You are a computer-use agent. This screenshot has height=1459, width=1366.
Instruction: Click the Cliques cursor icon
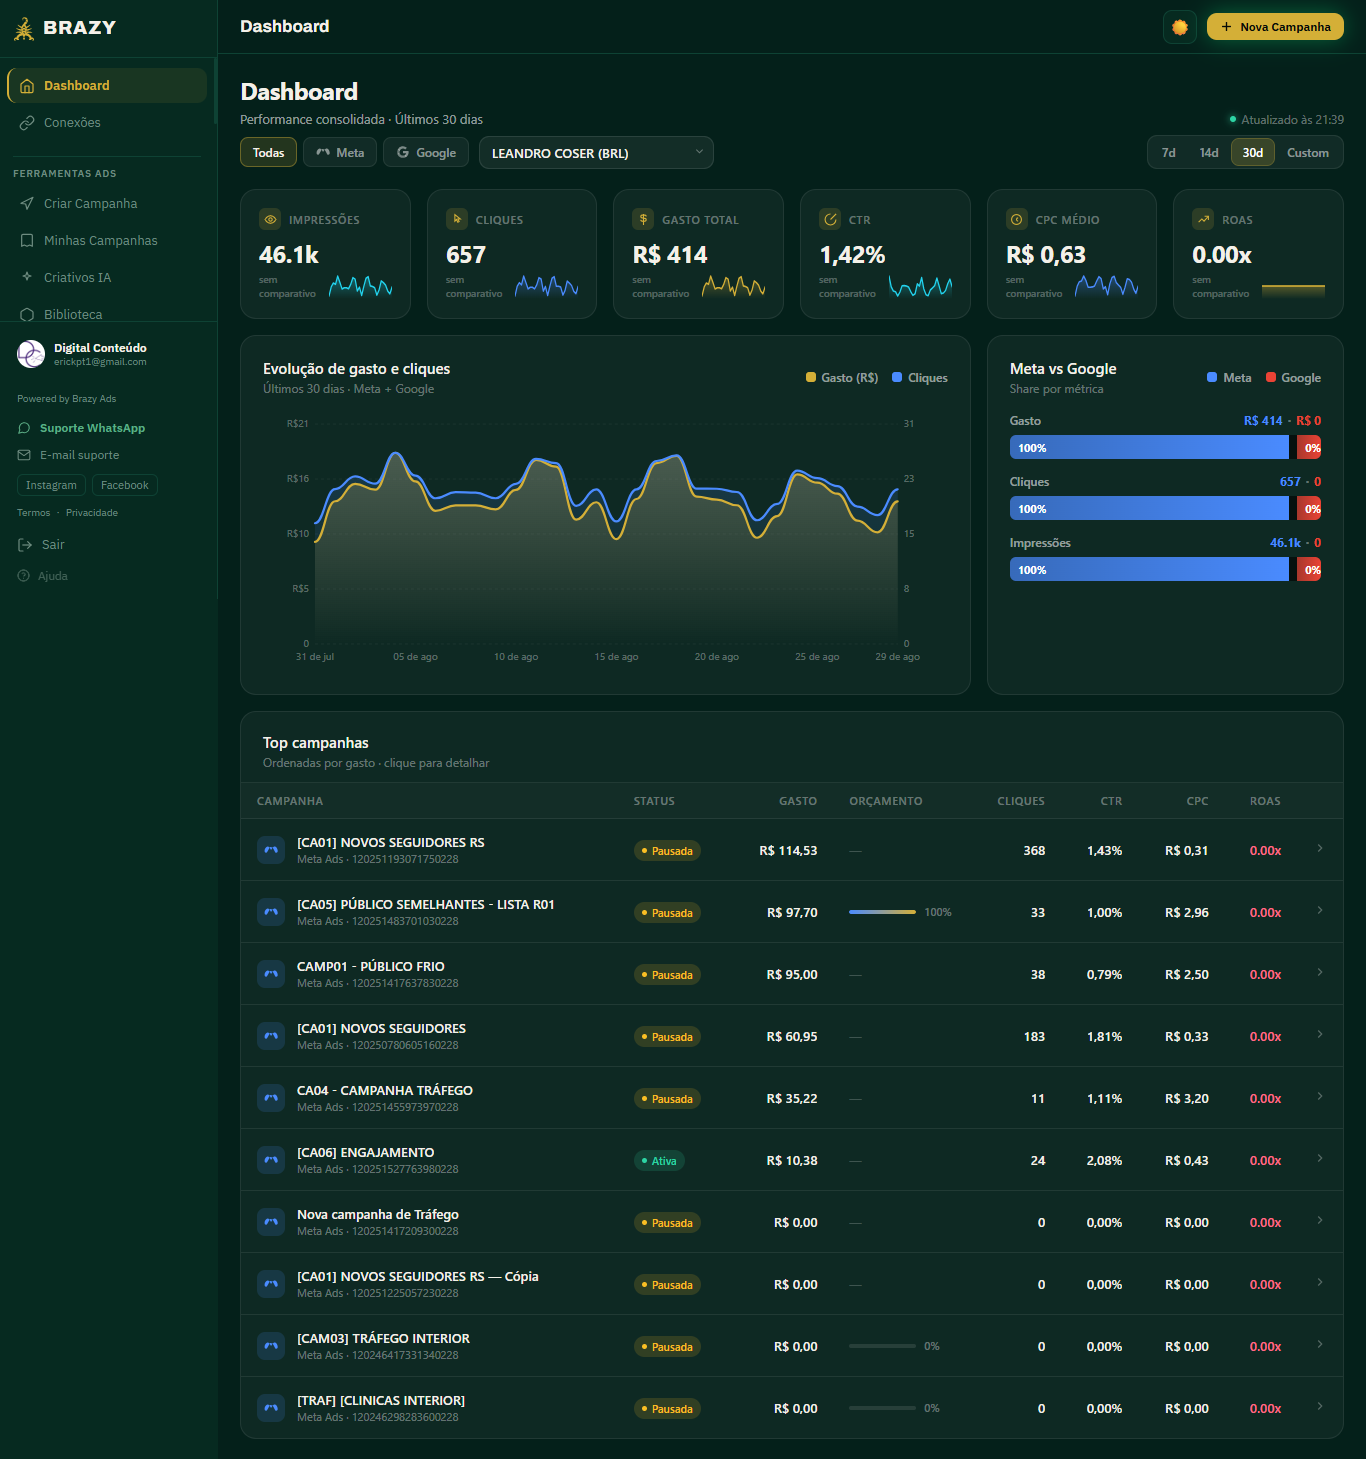coord(457,219)
